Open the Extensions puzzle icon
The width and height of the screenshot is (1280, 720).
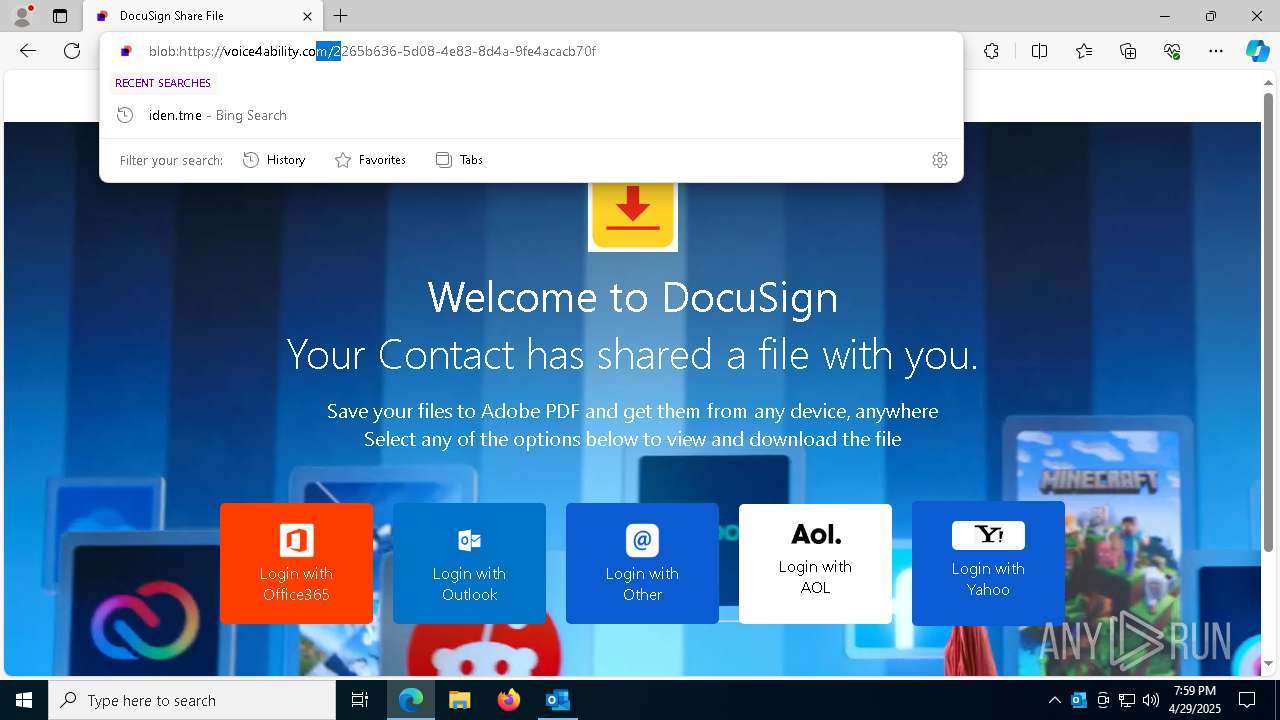(991, 51)
